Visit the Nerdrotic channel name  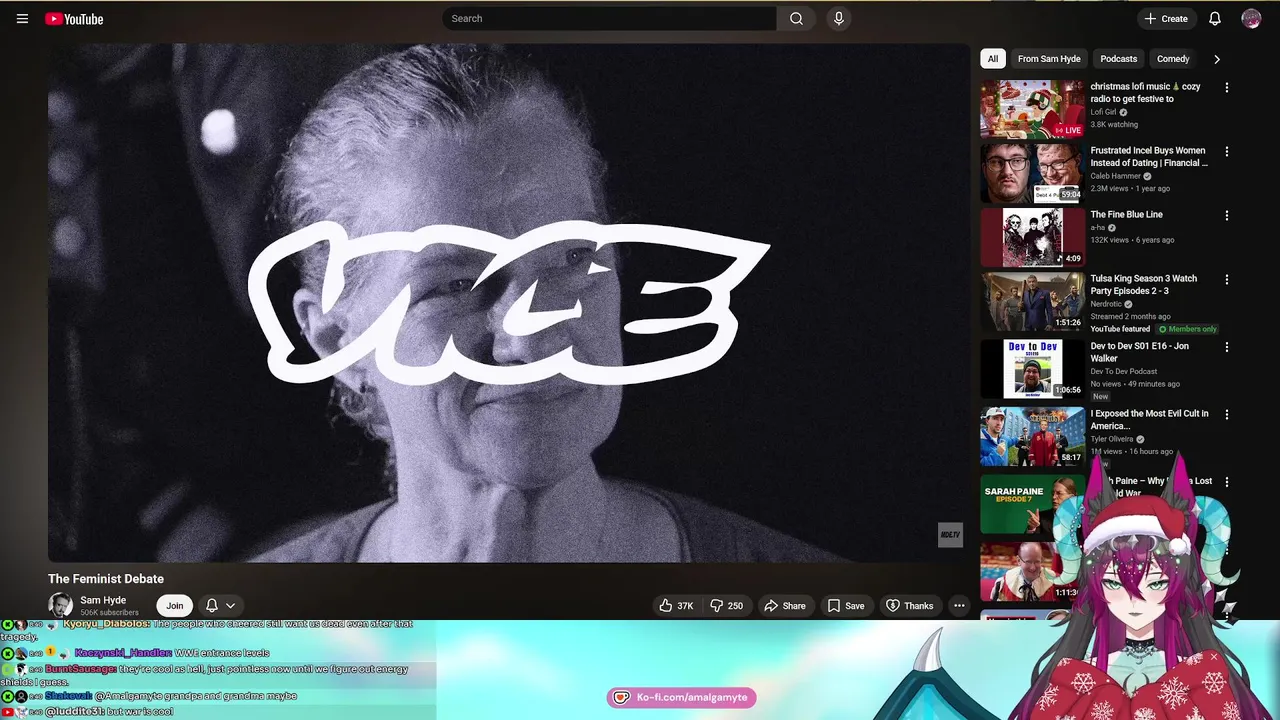(1106, 304)
